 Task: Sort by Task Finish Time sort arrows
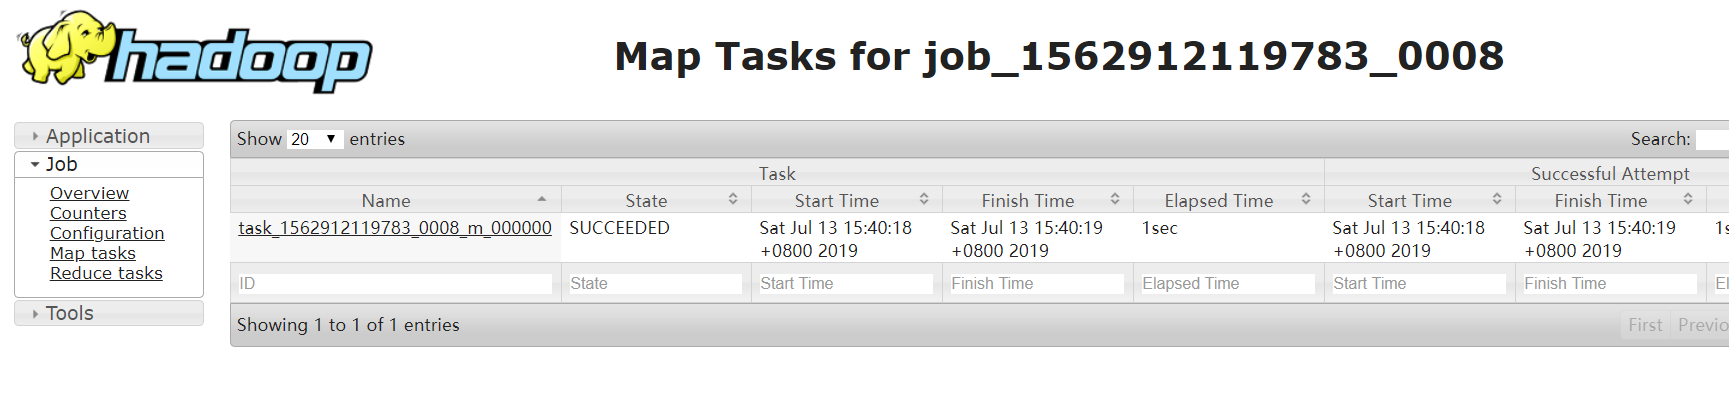(1115, 200)
